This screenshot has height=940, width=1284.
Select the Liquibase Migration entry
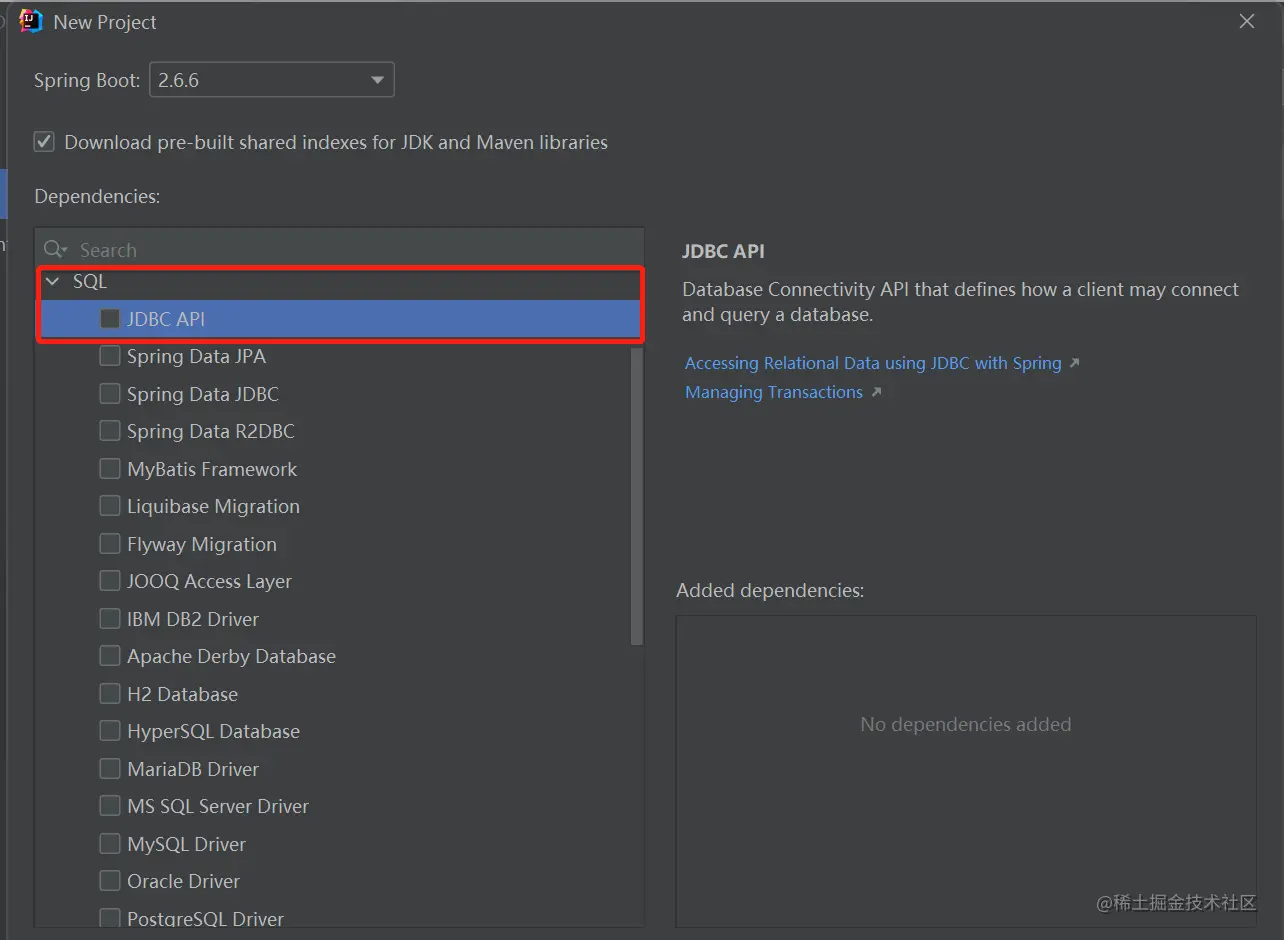click(x=213, y=506)
